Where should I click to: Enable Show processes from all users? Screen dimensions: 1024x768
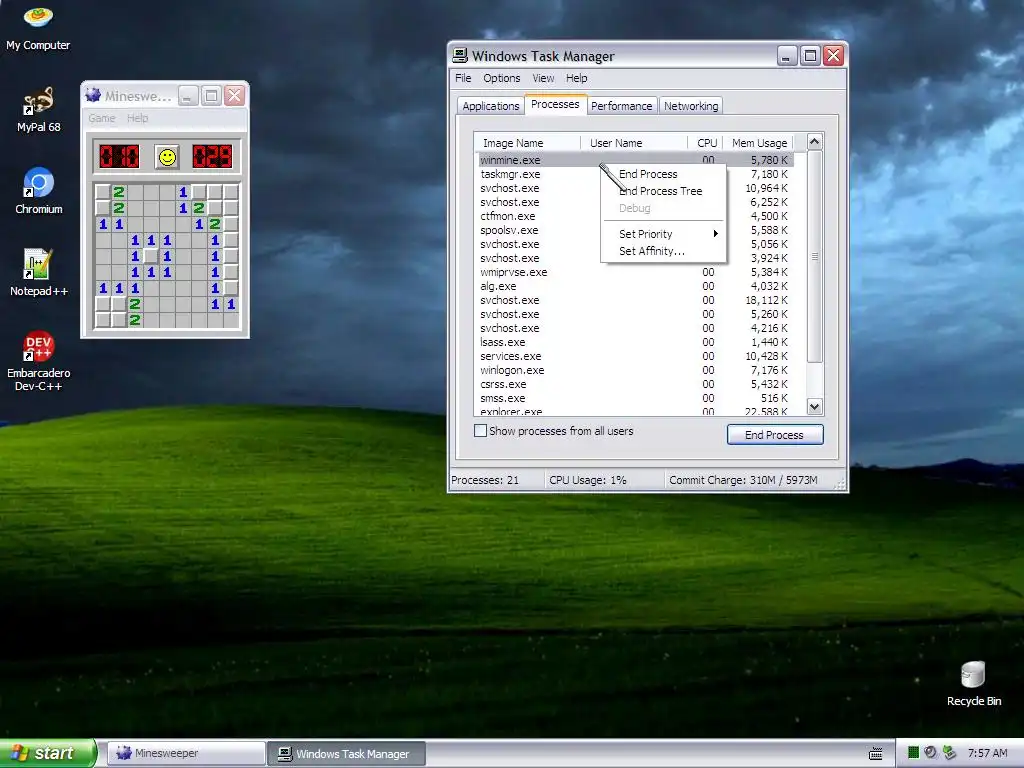point(480,431)
